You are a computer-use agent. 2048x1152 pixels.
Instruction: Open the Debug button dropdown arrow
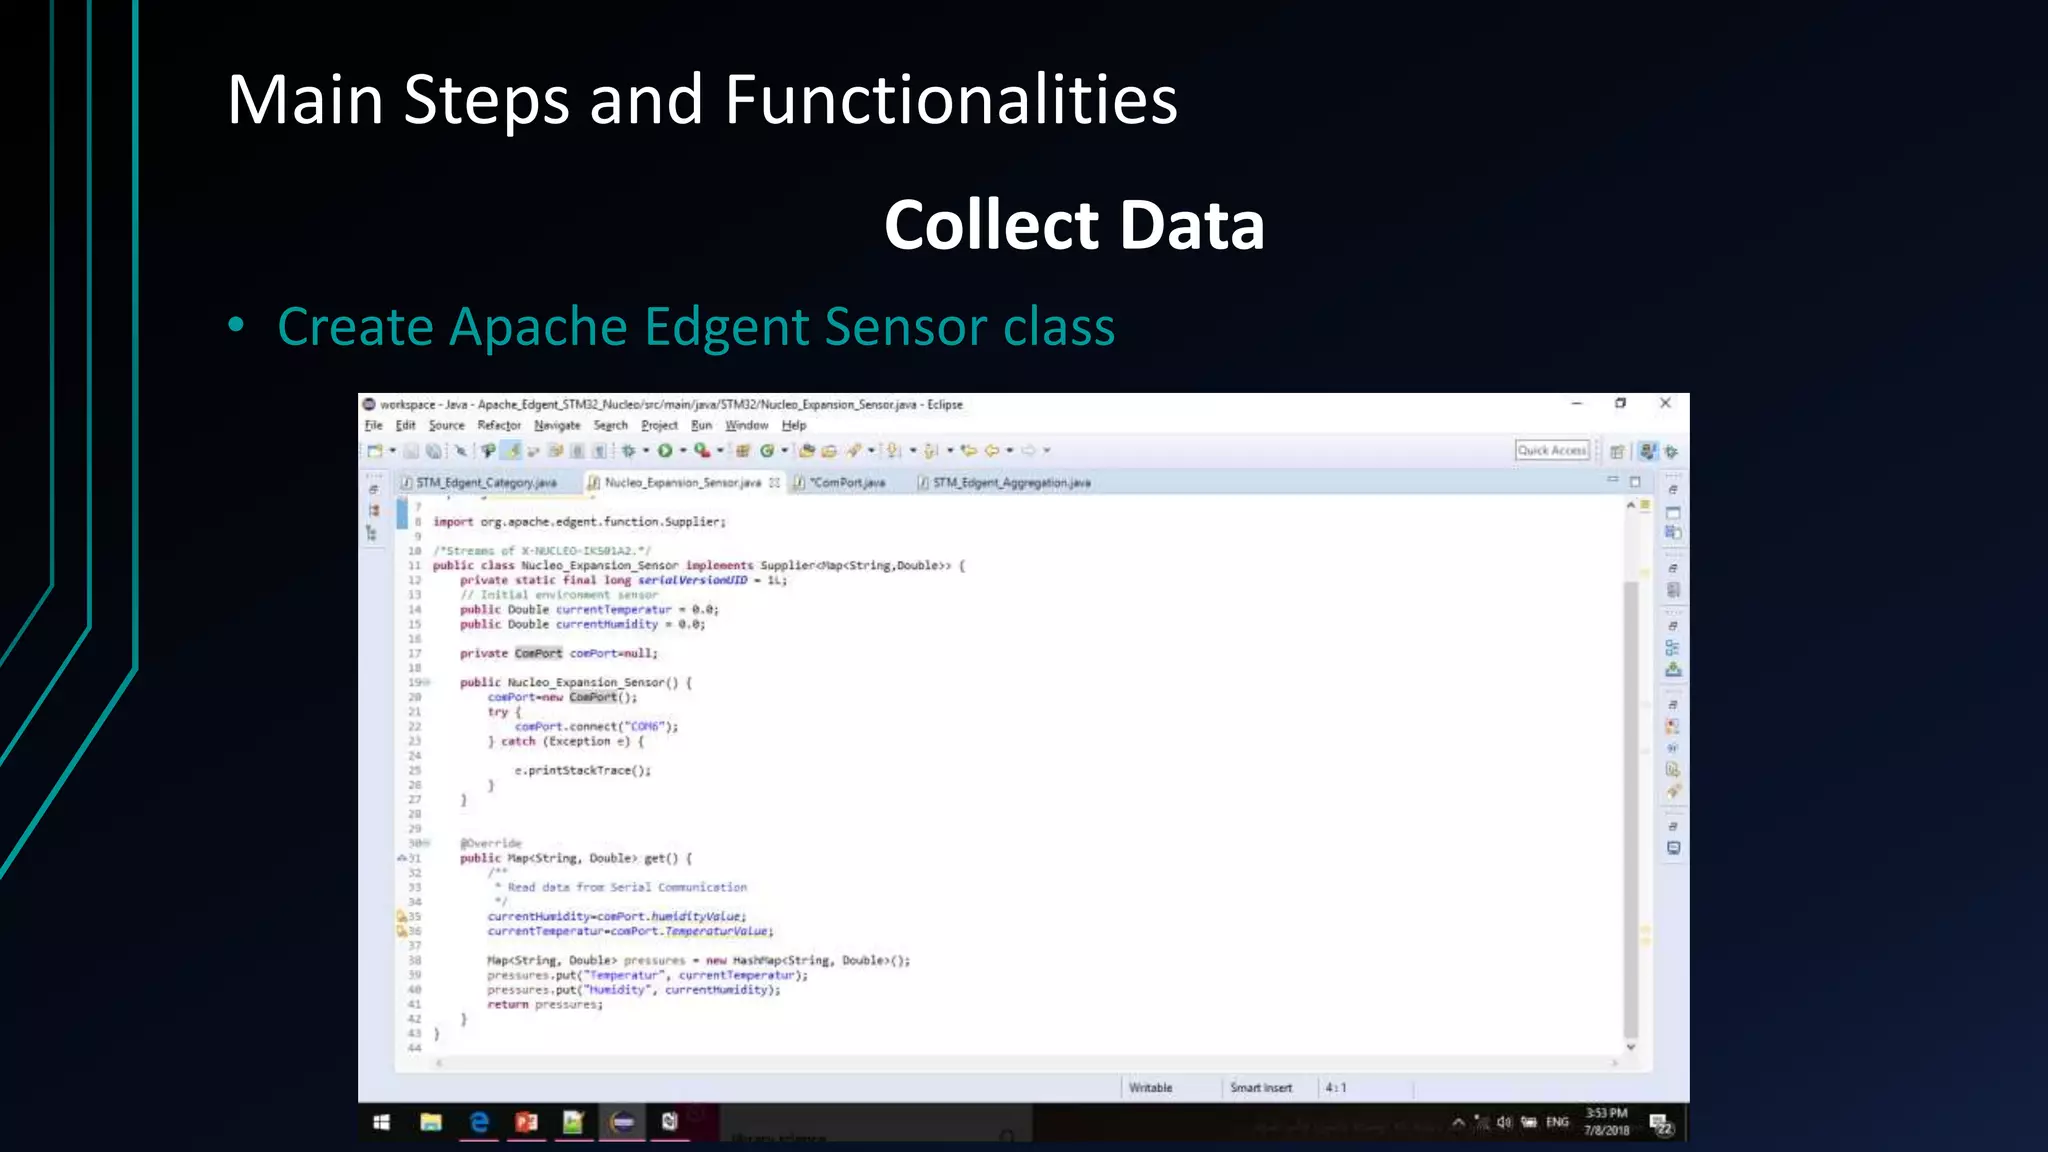coord(646,451)
